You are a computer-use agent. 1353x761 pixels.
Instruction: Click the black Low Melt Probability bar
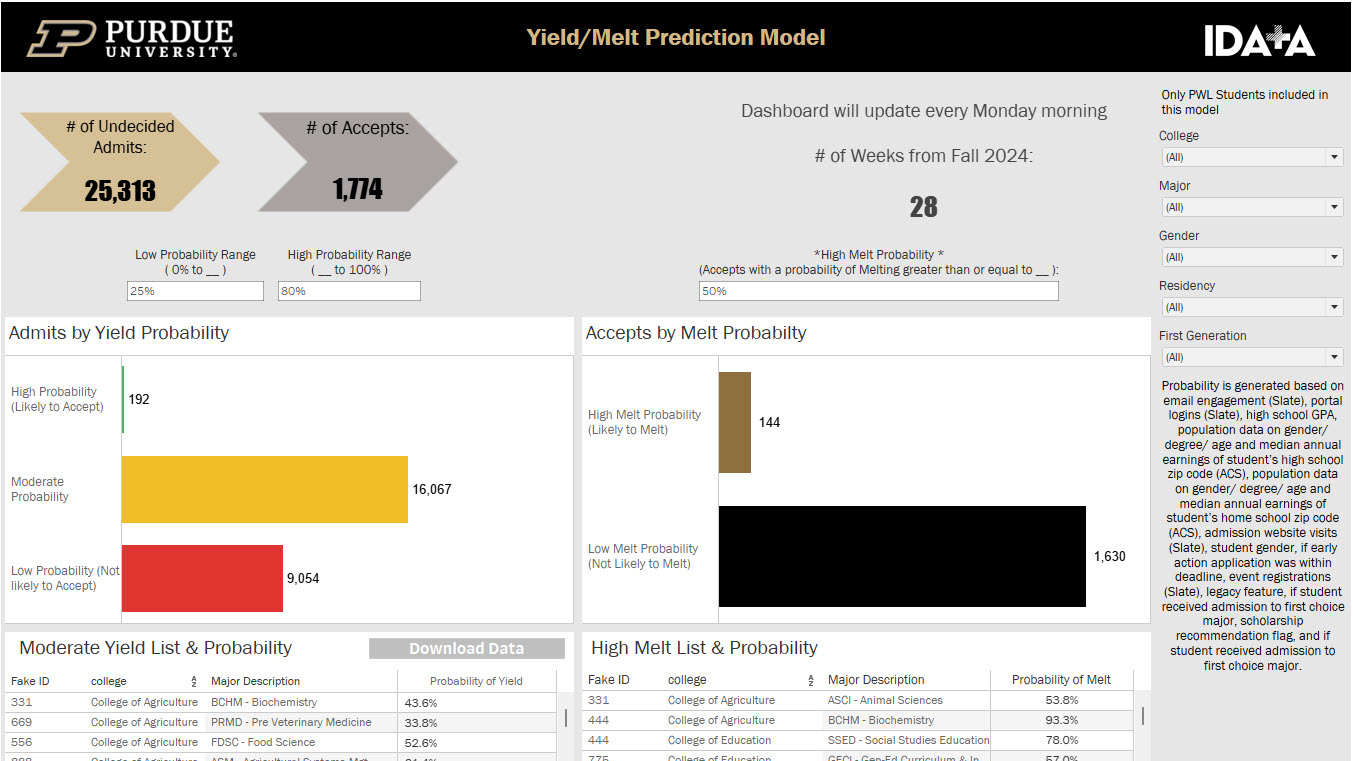pos(900,556)
